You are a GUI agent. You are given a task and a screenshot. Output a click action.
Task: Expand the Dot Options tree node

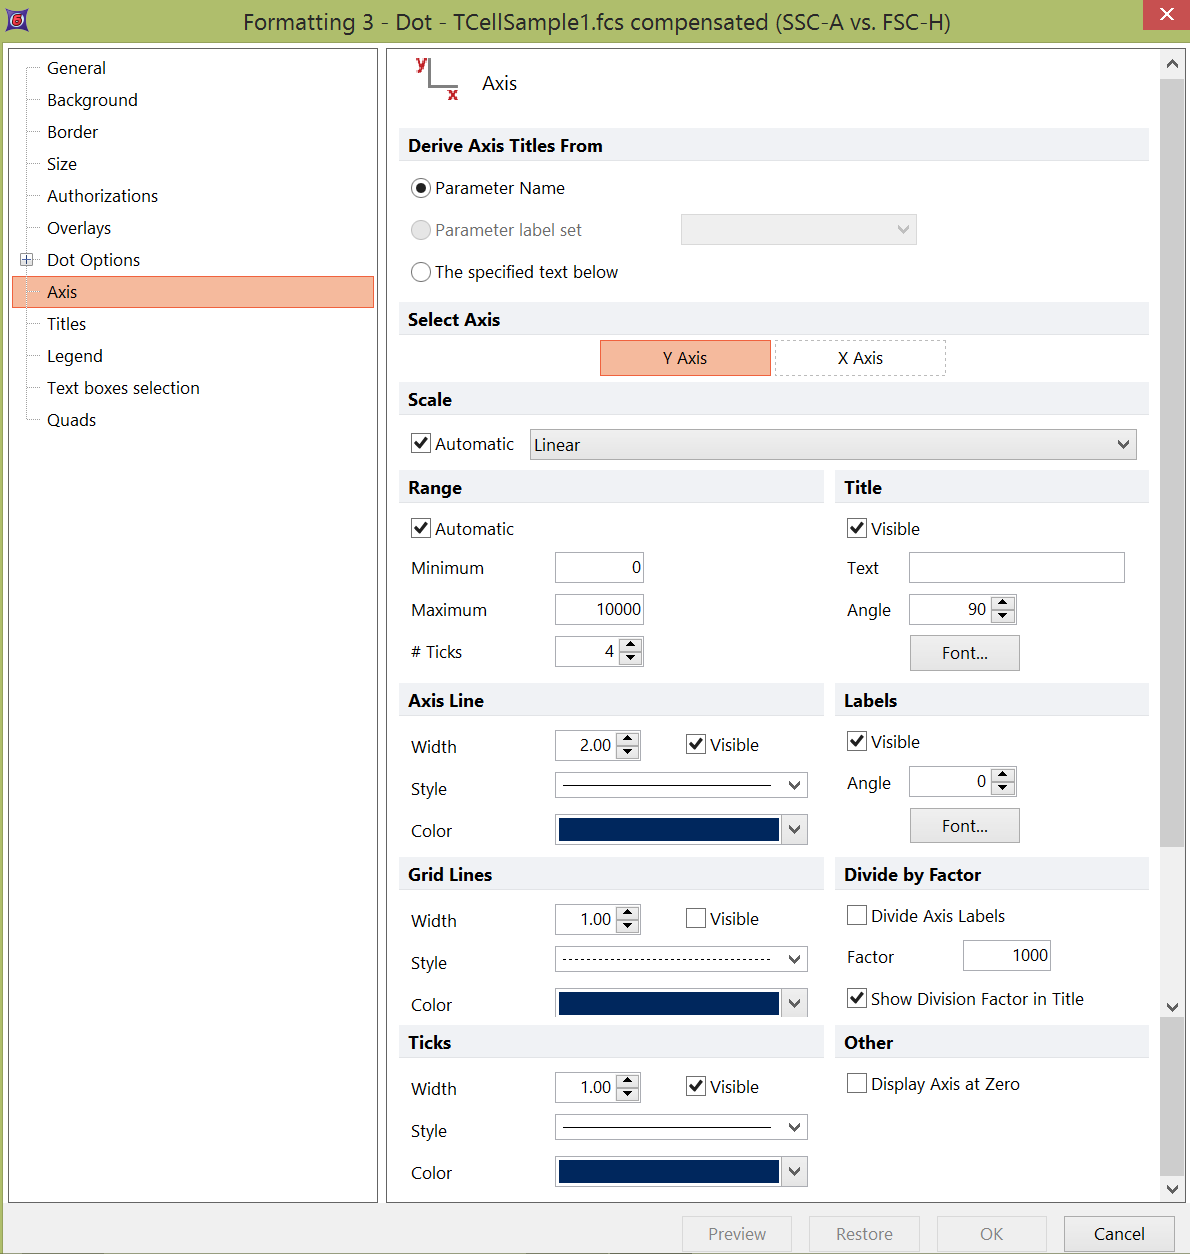point(27,260)
